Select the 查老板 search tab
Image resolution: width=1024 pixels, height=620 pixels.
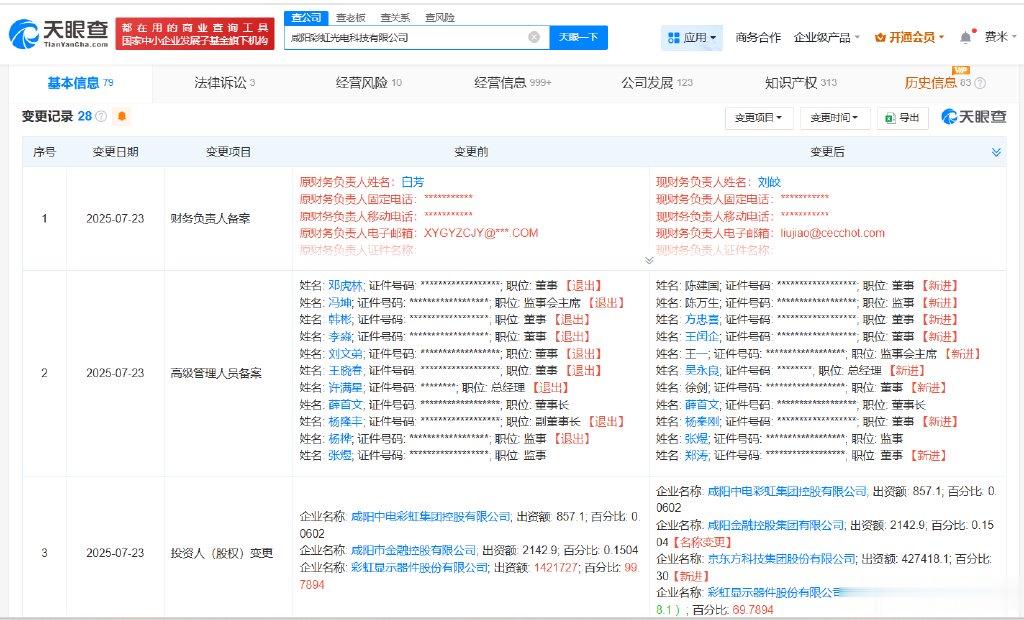(x=351, y=18)
